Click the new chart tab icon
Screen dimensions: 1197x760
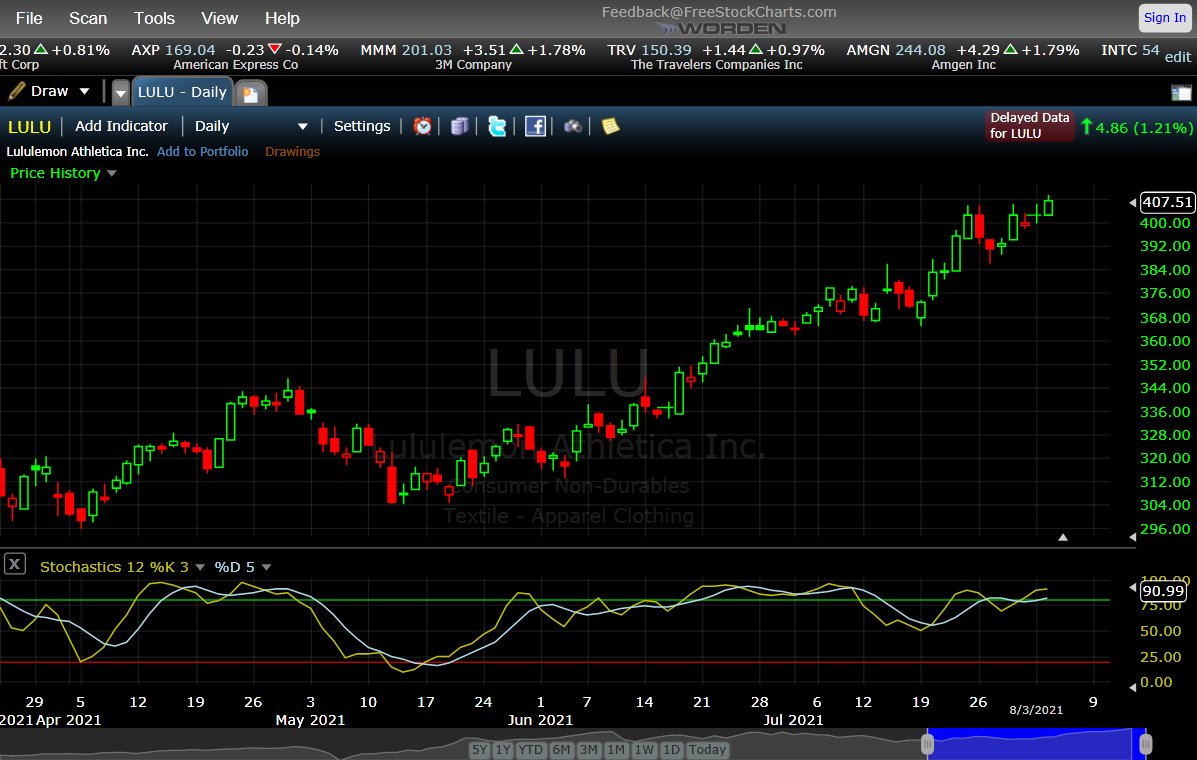(250, 94)
